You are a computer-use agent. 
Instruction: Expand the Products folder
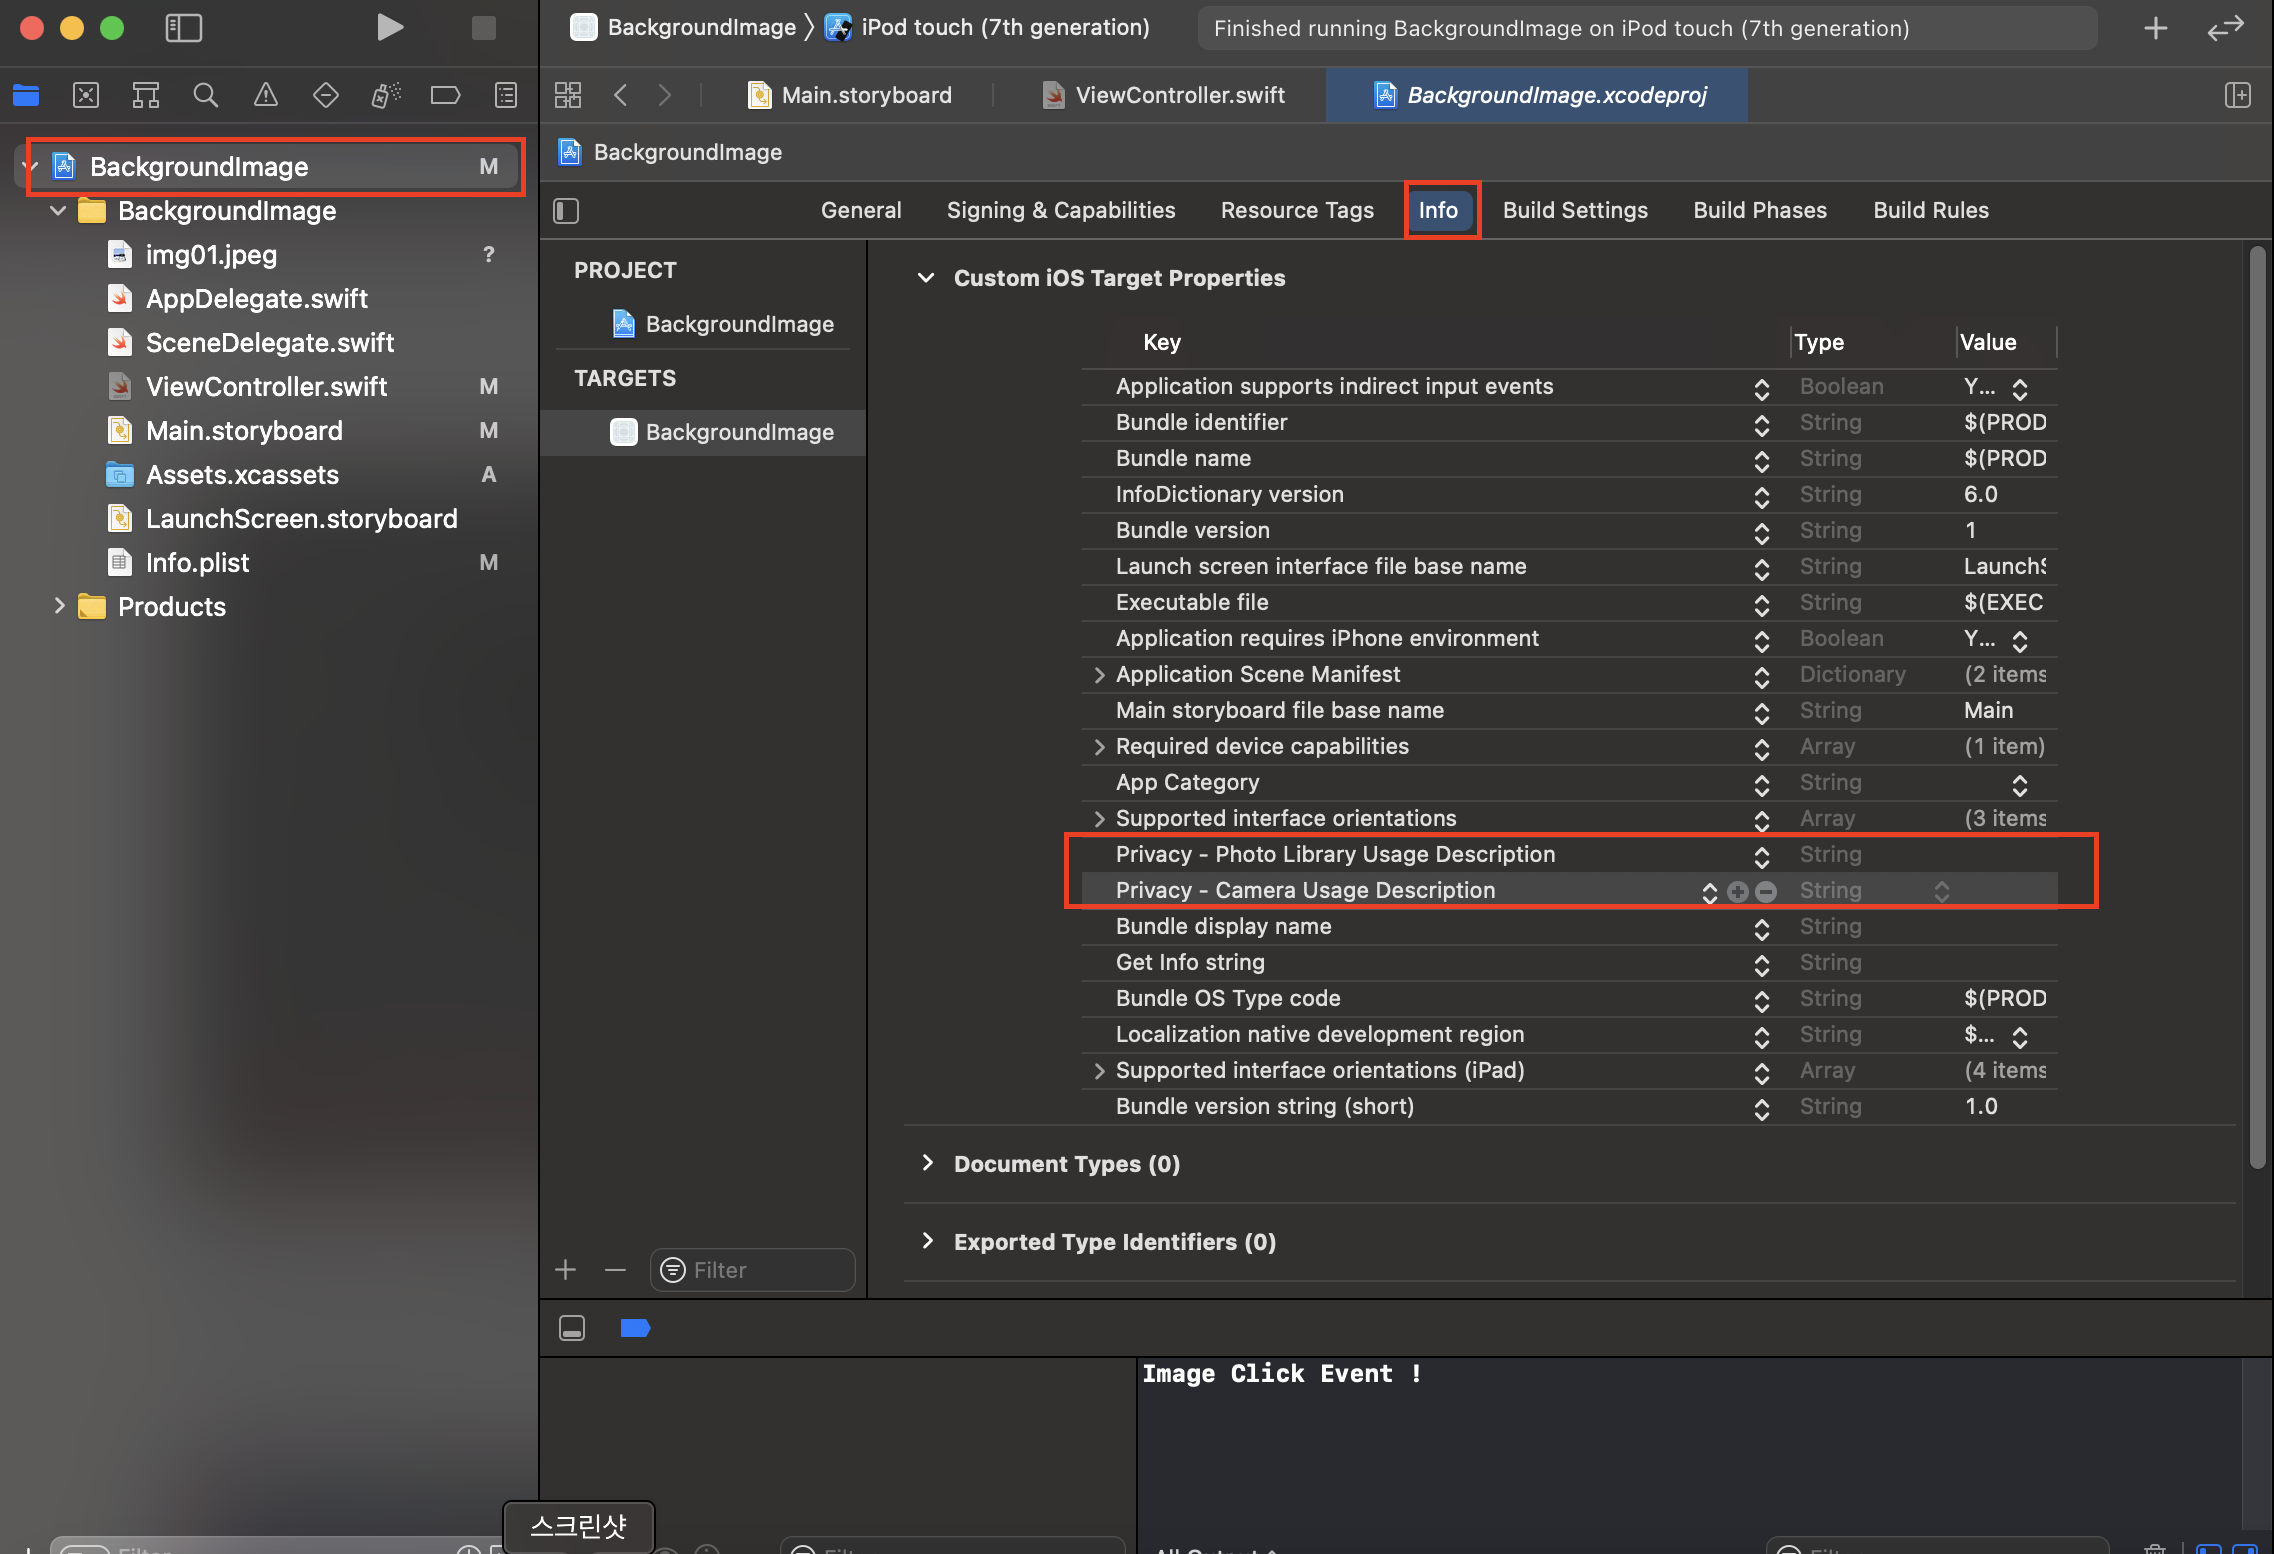click(x=59, y=606)
